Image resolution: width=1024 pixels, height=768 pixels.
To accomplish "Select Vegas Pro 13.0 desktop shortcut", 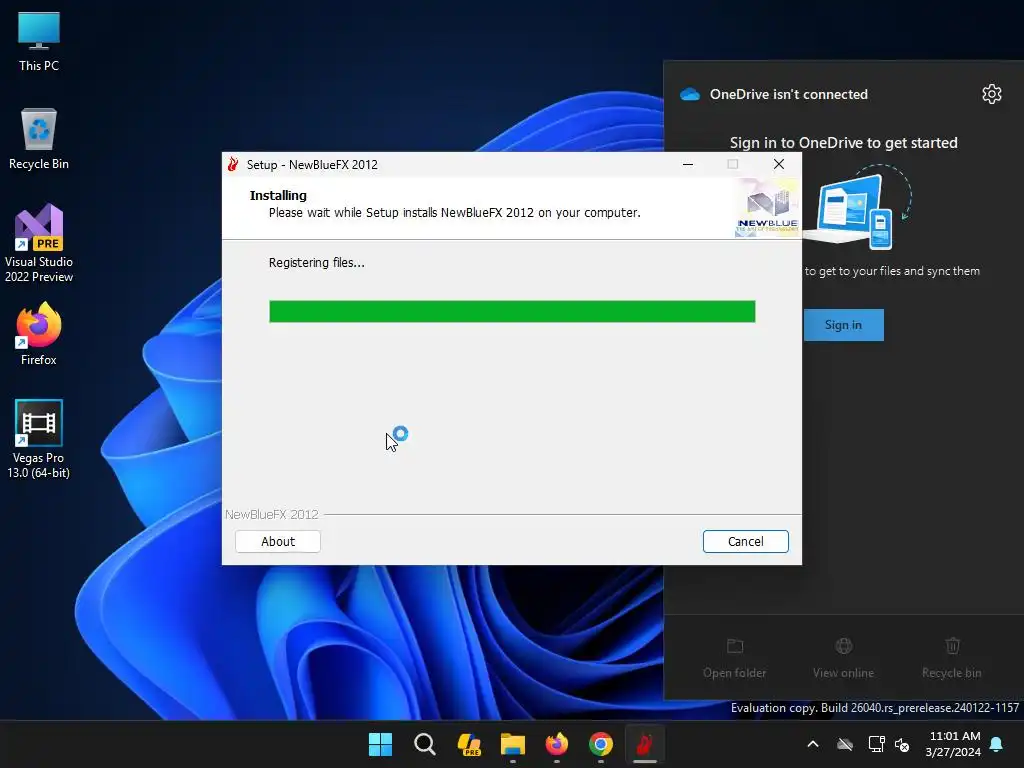I will pyautogui.click(x=39, y=439).
